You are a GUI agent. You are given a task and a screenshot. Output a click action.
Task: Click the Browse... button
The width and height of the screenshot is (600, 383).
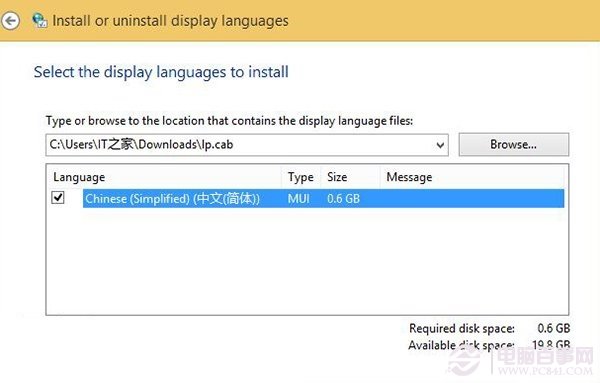514,145
